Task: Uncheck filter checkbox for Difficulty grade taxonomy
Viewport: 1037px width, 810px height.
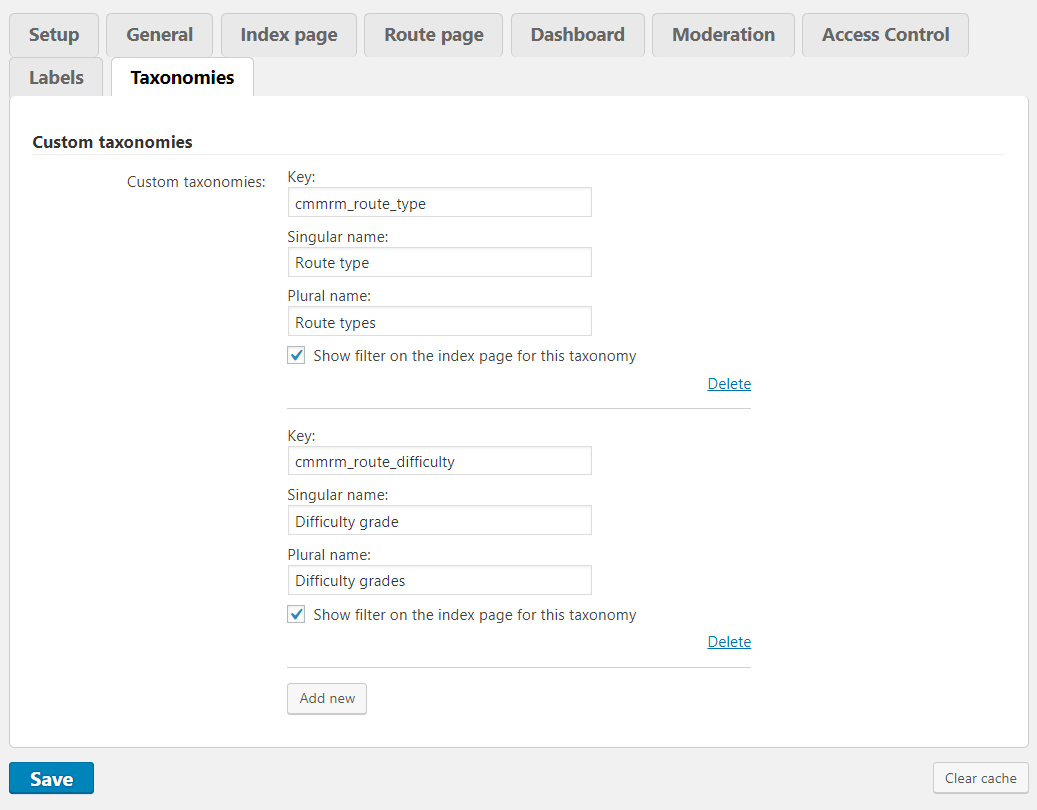Action: click(296, 615)
